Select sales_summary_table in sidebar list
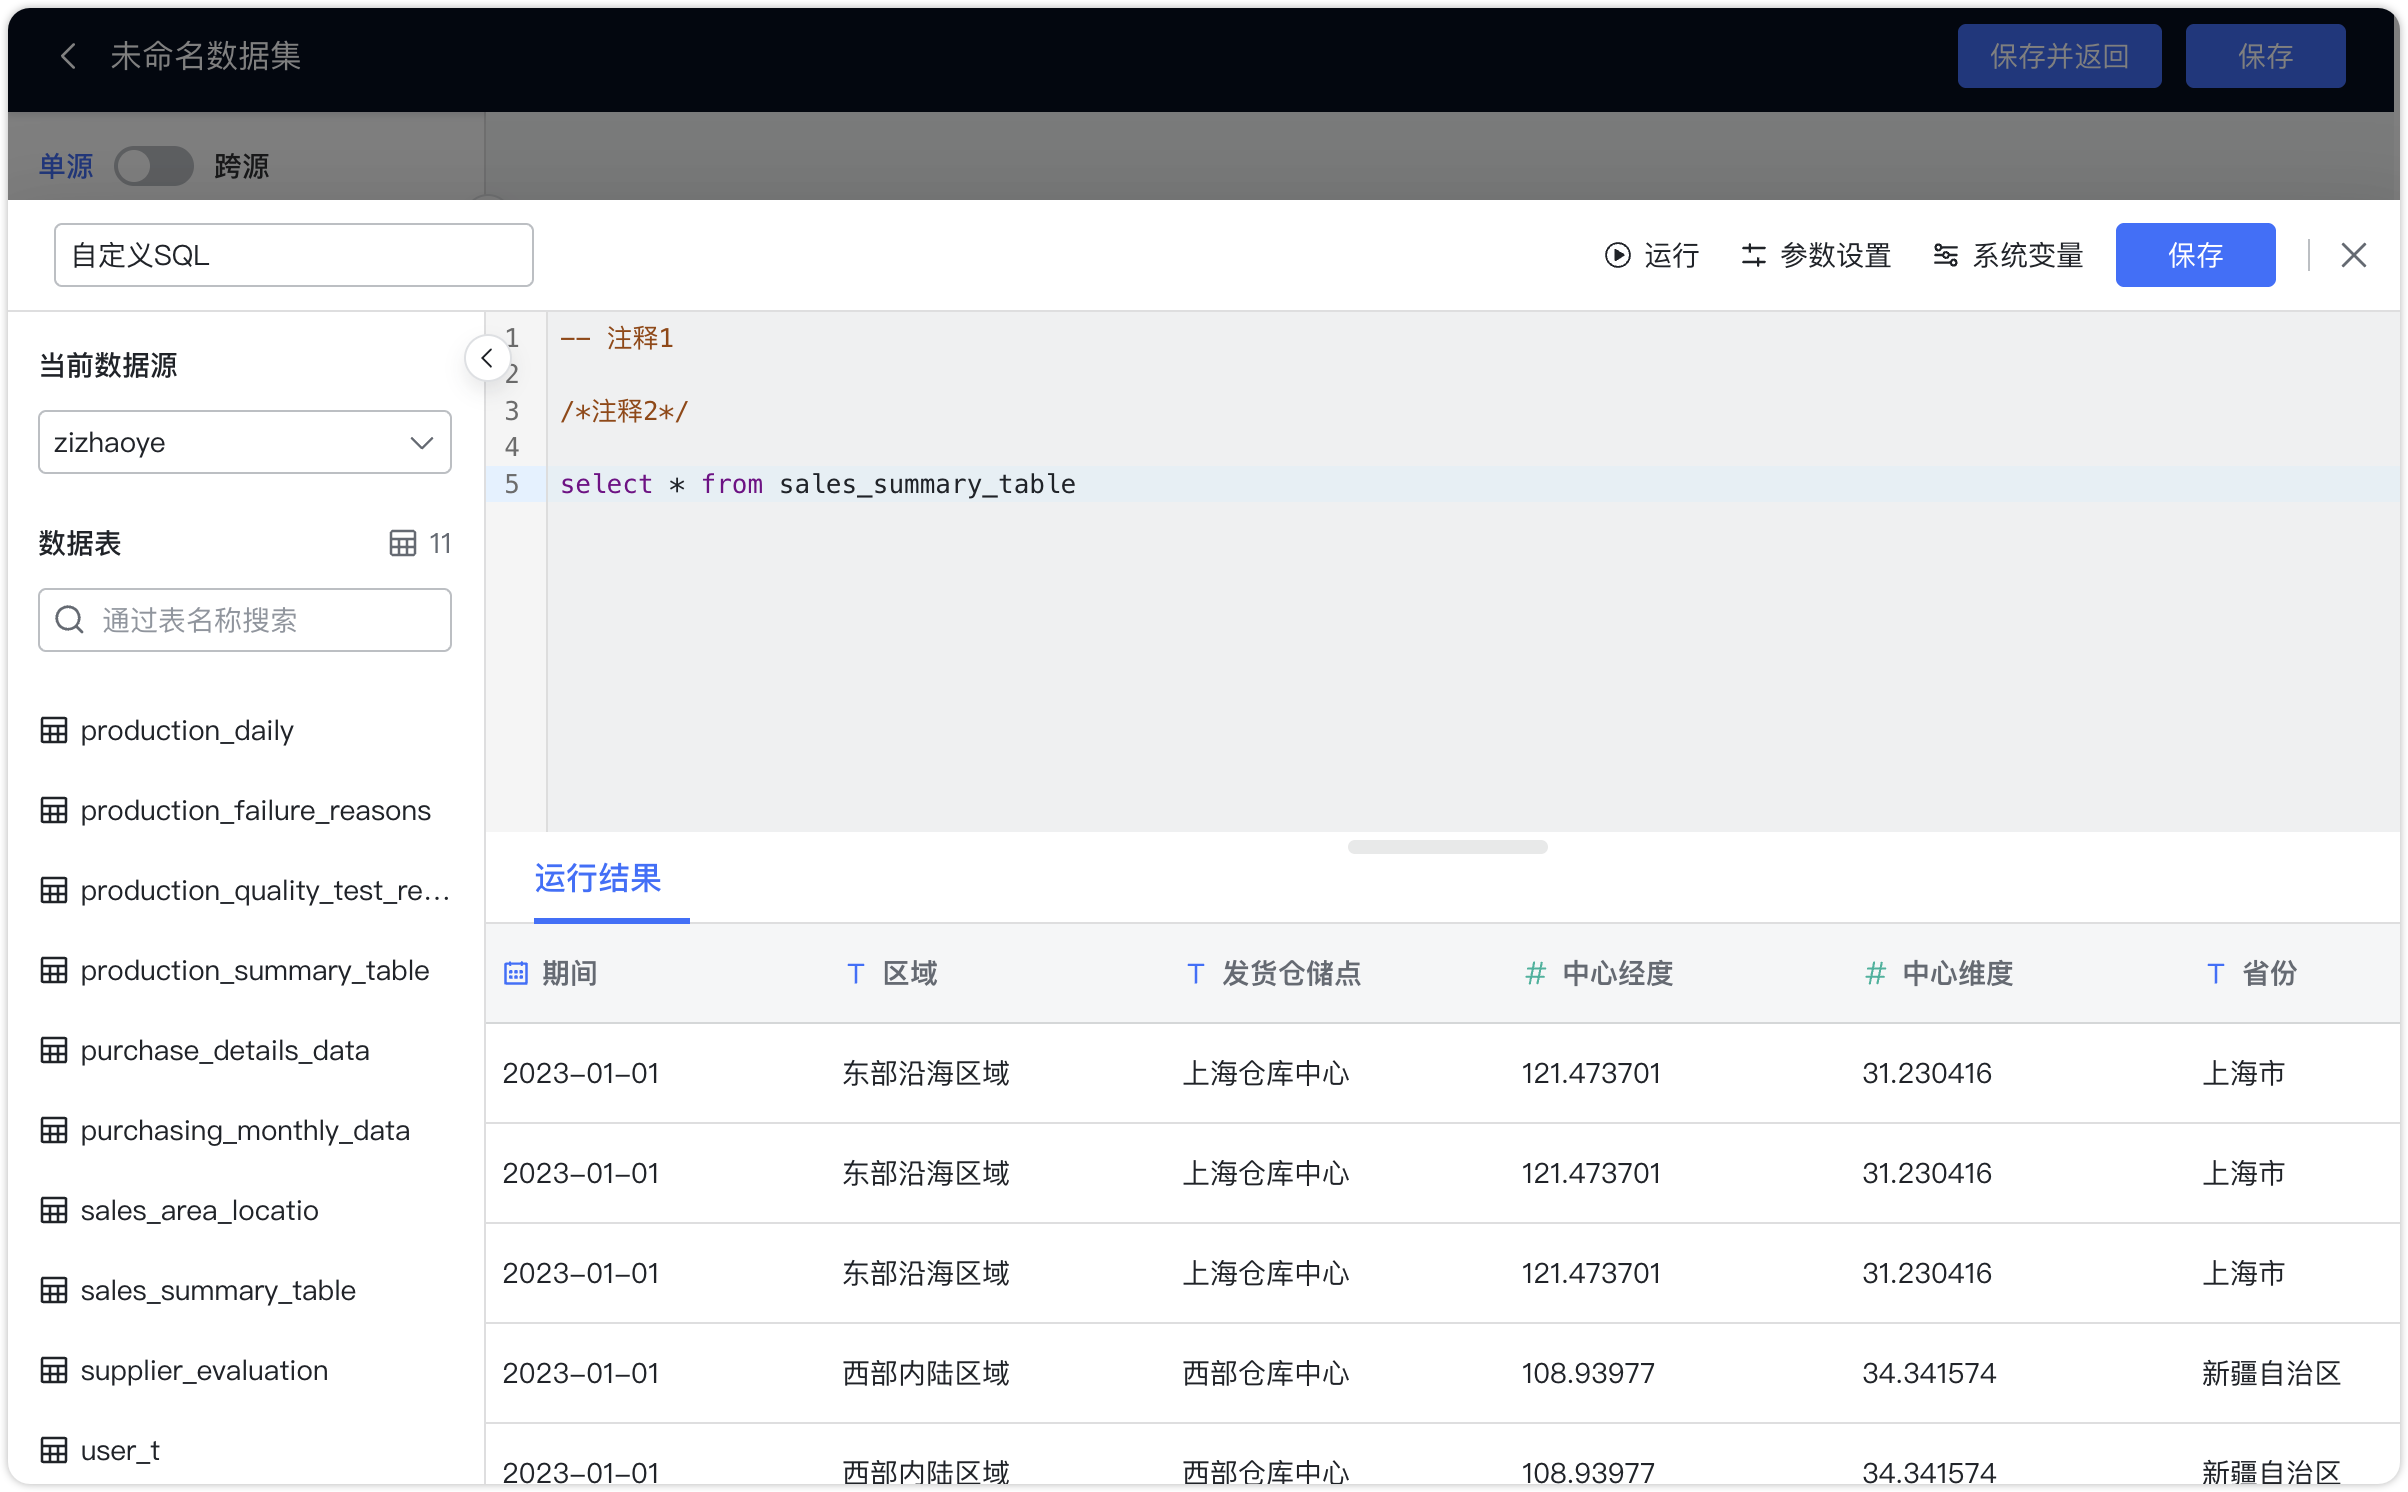This screenshot has height=1492, width=2408. [x=218, y=1290]
